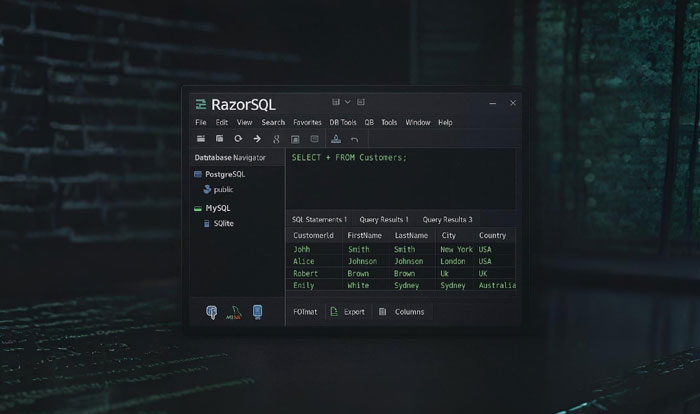Screen dimensions: 700x414
Task: Click the Columns grid icon
Action: click(x=383, y=312)
